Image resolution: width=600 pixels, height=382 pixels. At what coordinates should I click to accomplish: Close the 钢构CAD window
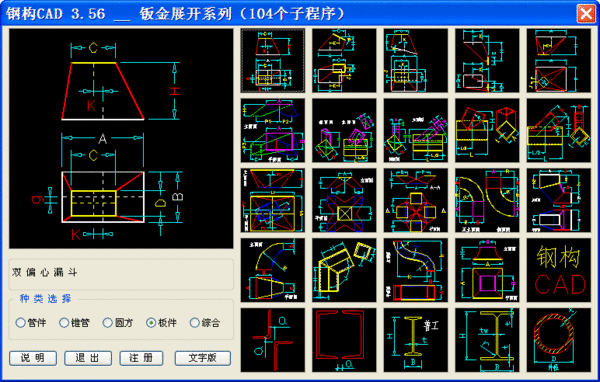point(586,14)
